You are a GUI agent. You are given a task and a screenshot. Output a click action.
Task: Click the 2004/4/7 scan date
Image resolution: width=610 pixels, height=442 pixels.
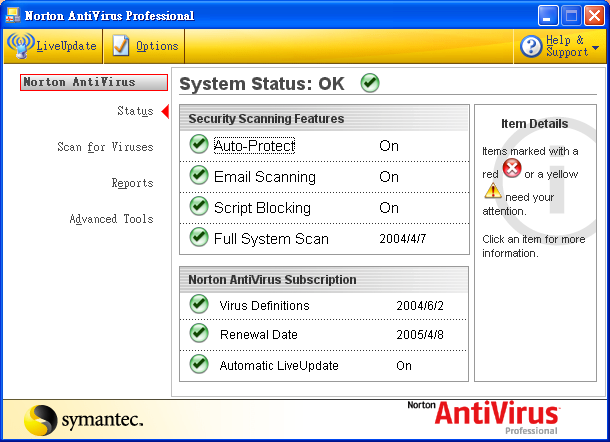click(403, 239)
